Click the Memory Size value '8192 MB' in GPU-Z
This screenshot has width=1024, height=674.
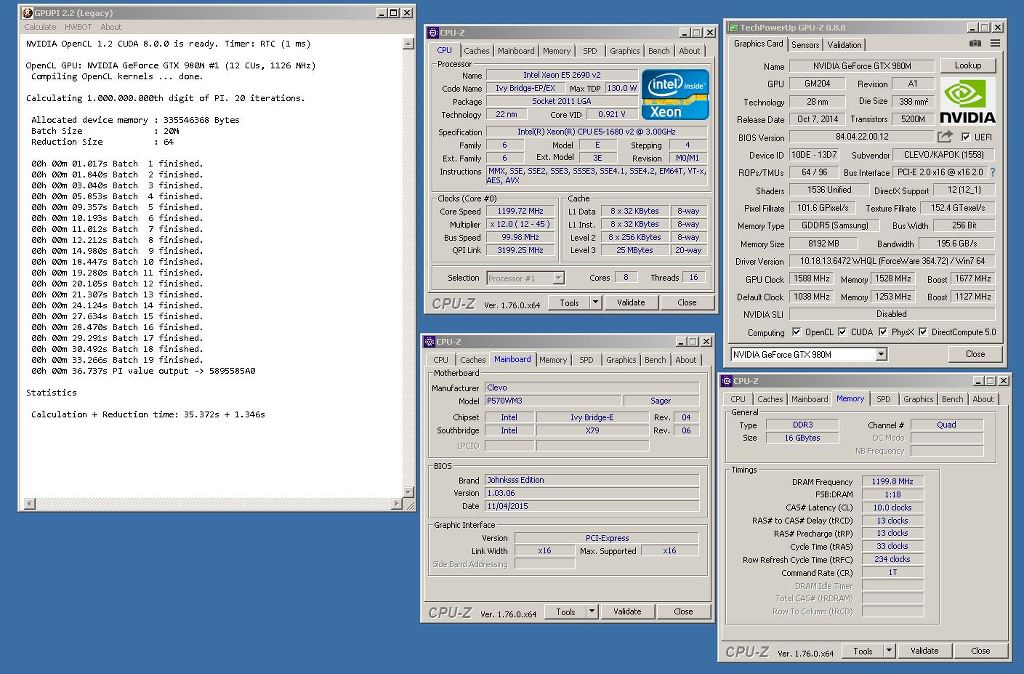click(824, 244)
